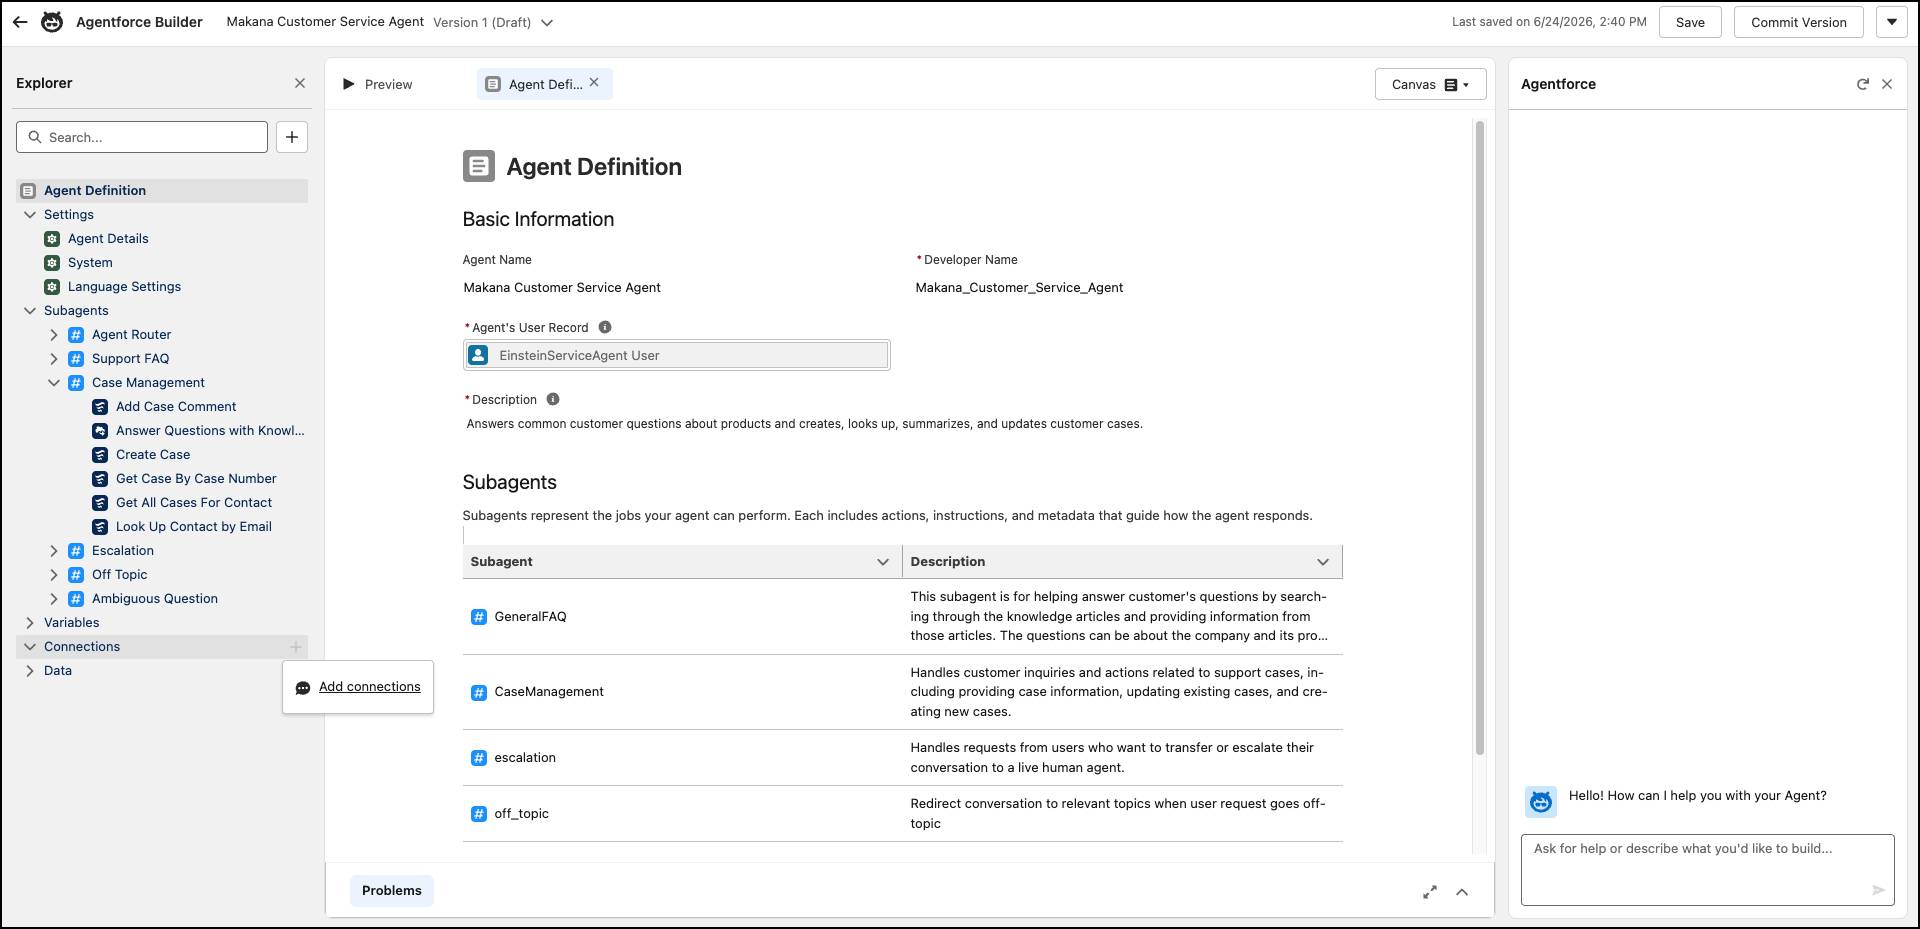Click the System settings gear icon

click(x=52, y=263)
